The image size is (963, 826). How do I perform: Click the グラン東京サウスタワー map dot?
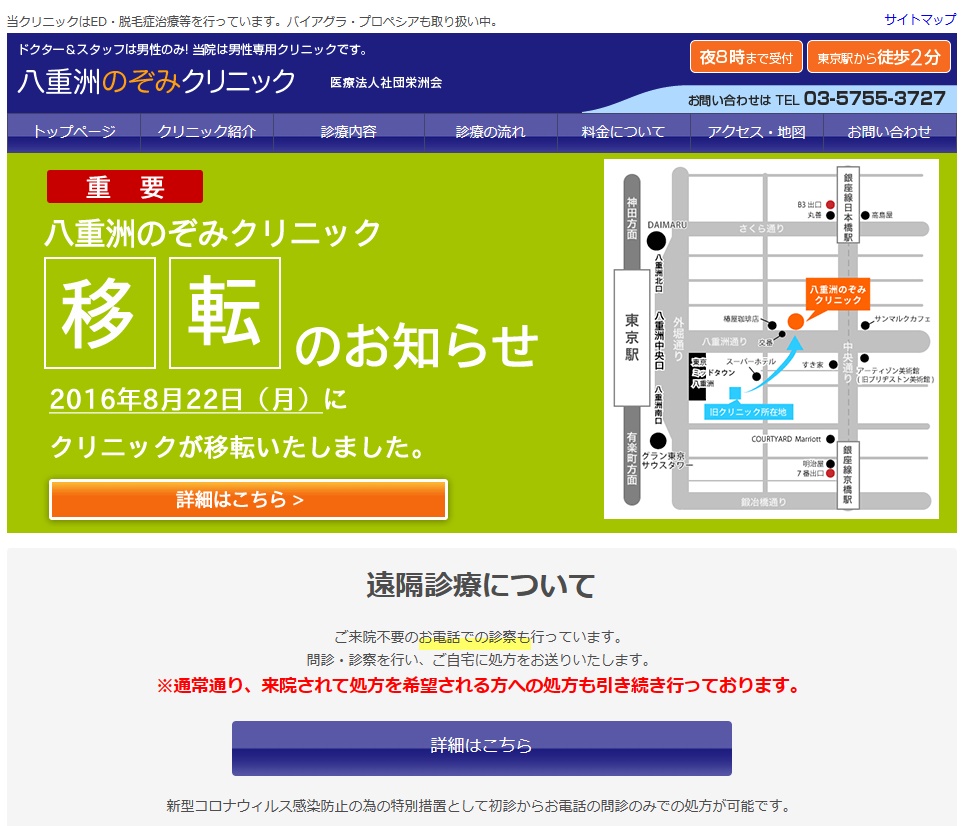click(657, 440)
